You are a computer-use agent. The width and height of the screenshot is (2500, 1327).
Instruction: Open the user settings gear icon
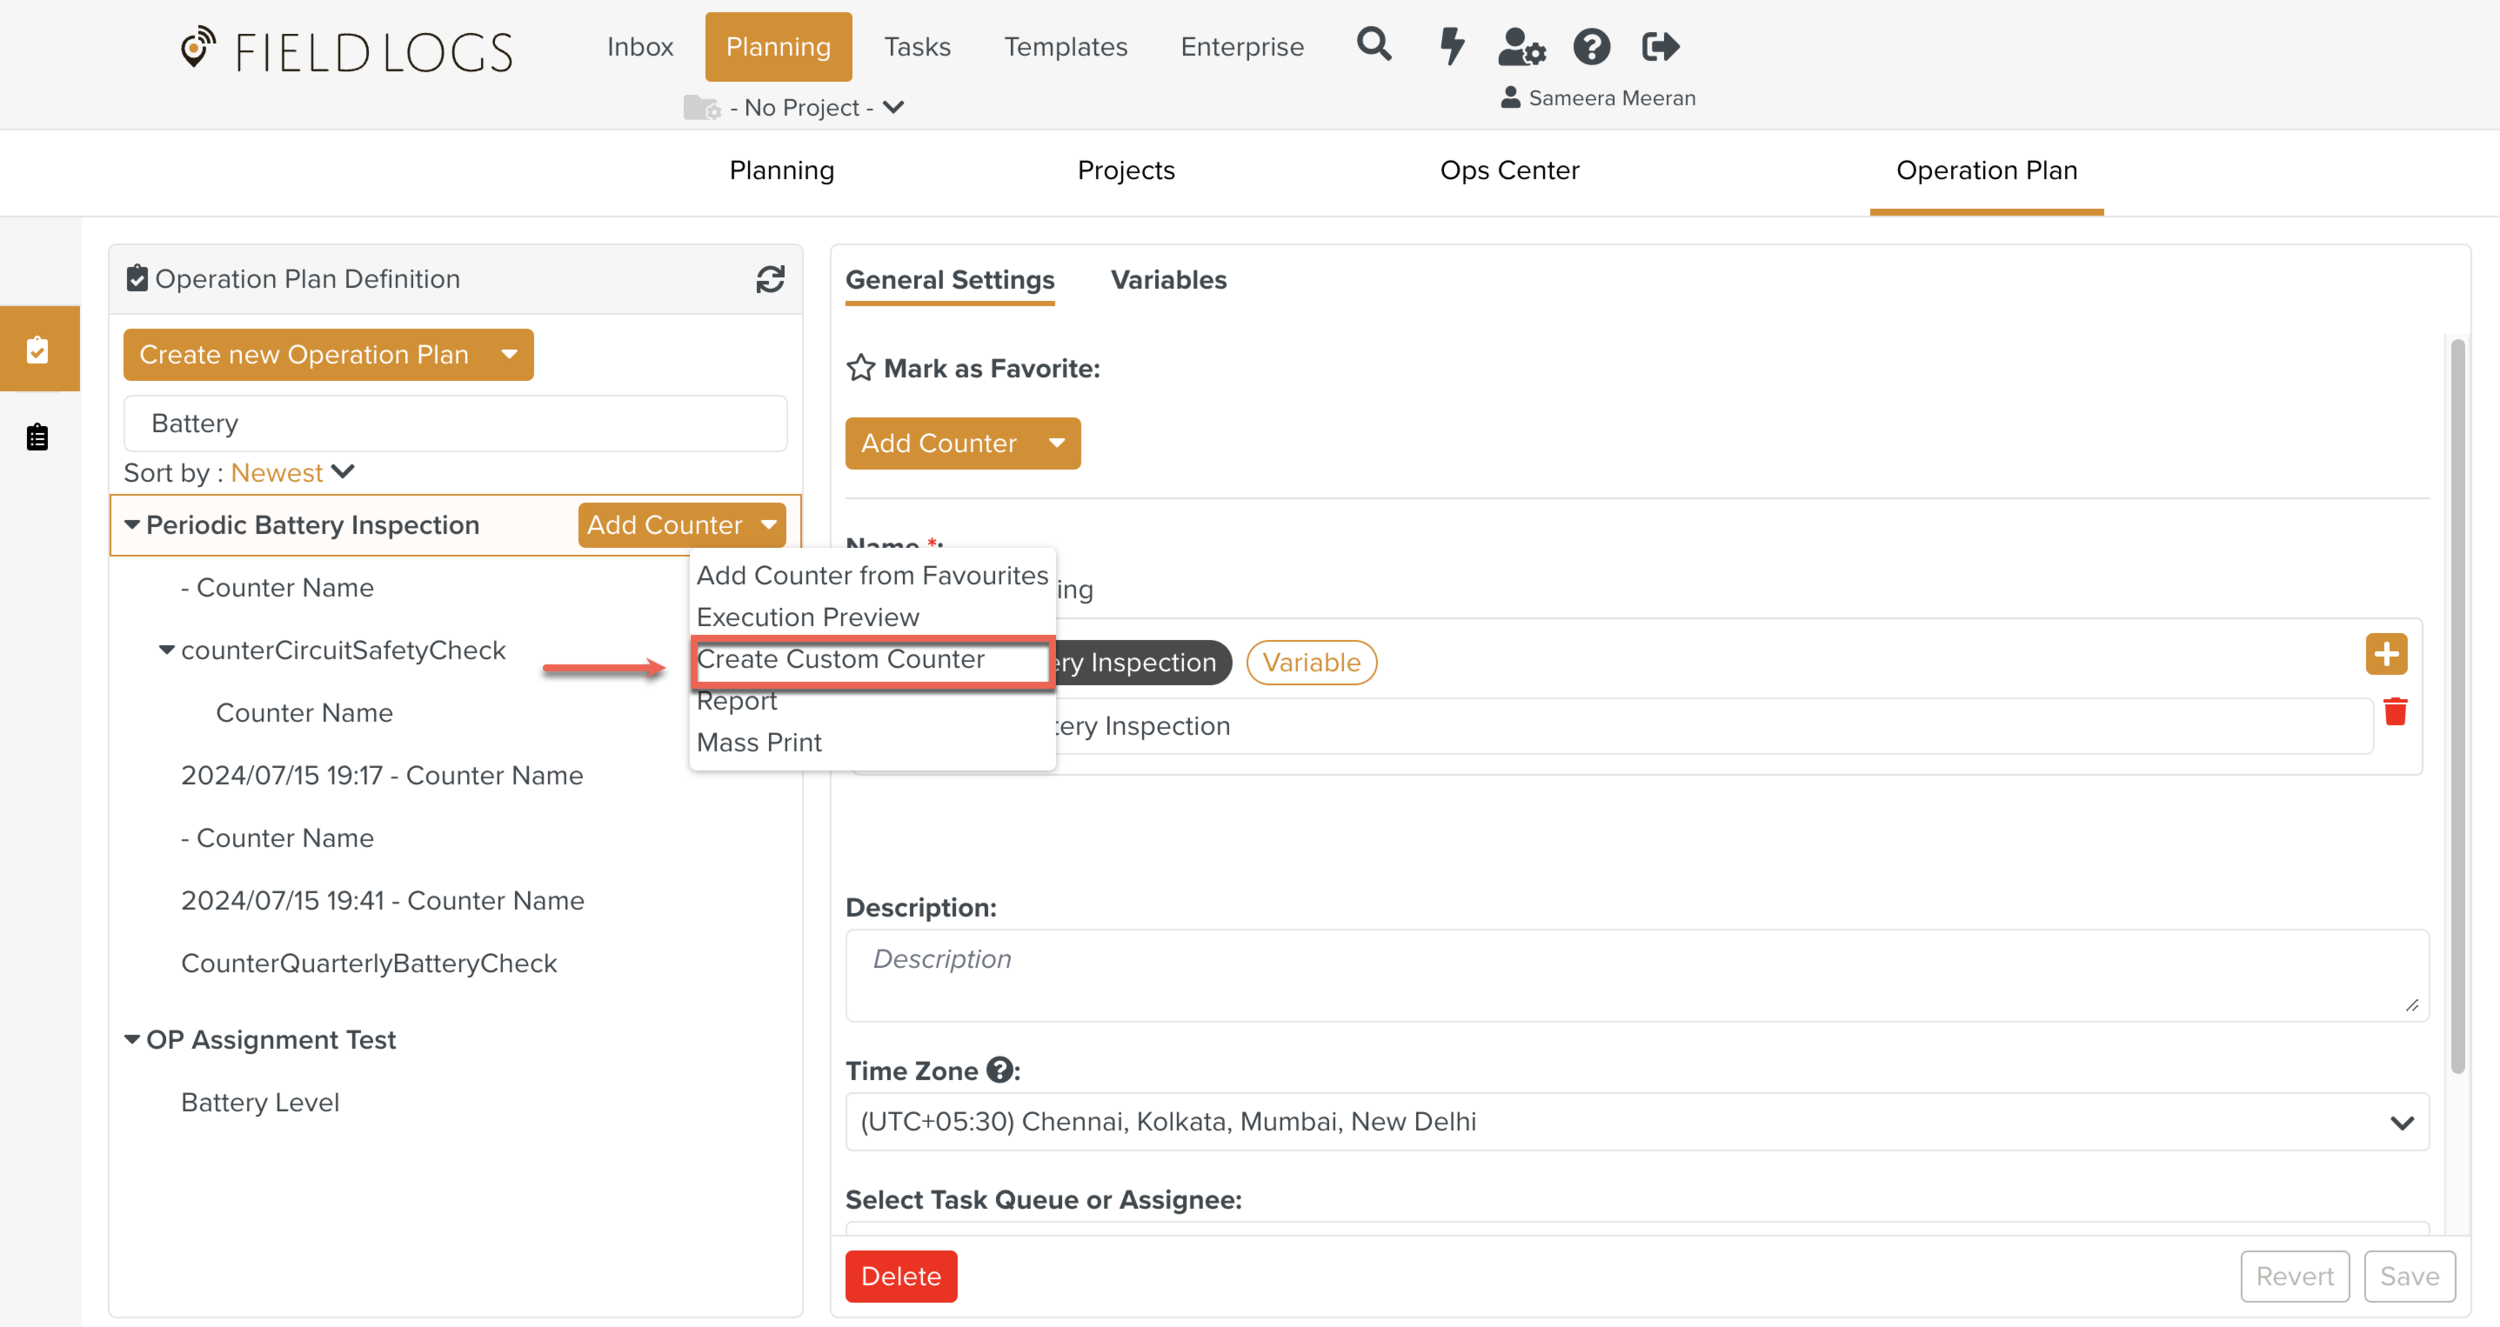[x=1521, y=46]
